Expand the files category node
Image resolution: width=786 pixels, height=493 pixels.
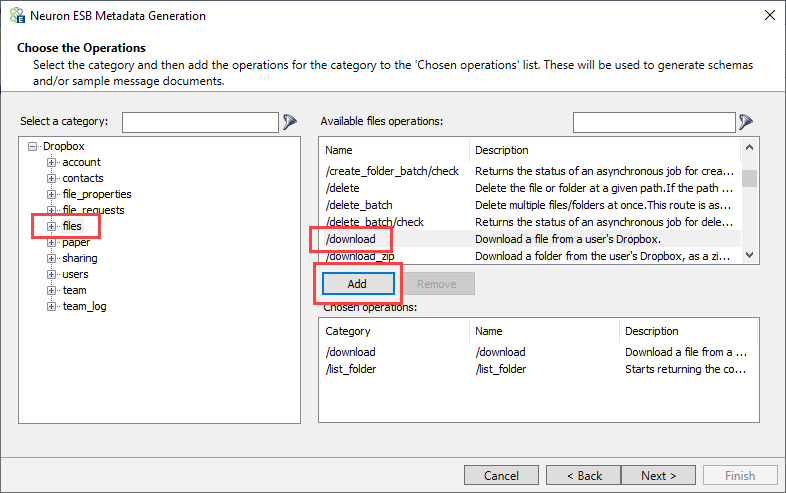51,226
